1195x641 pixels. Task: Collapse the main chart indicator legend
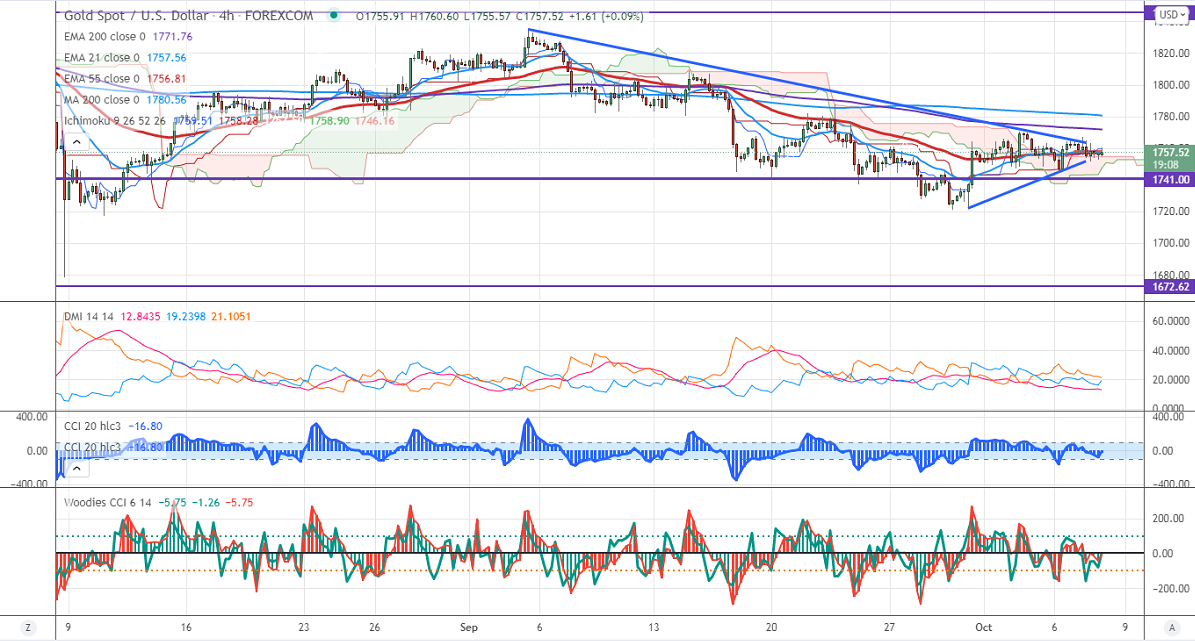[x=76, y=143]
